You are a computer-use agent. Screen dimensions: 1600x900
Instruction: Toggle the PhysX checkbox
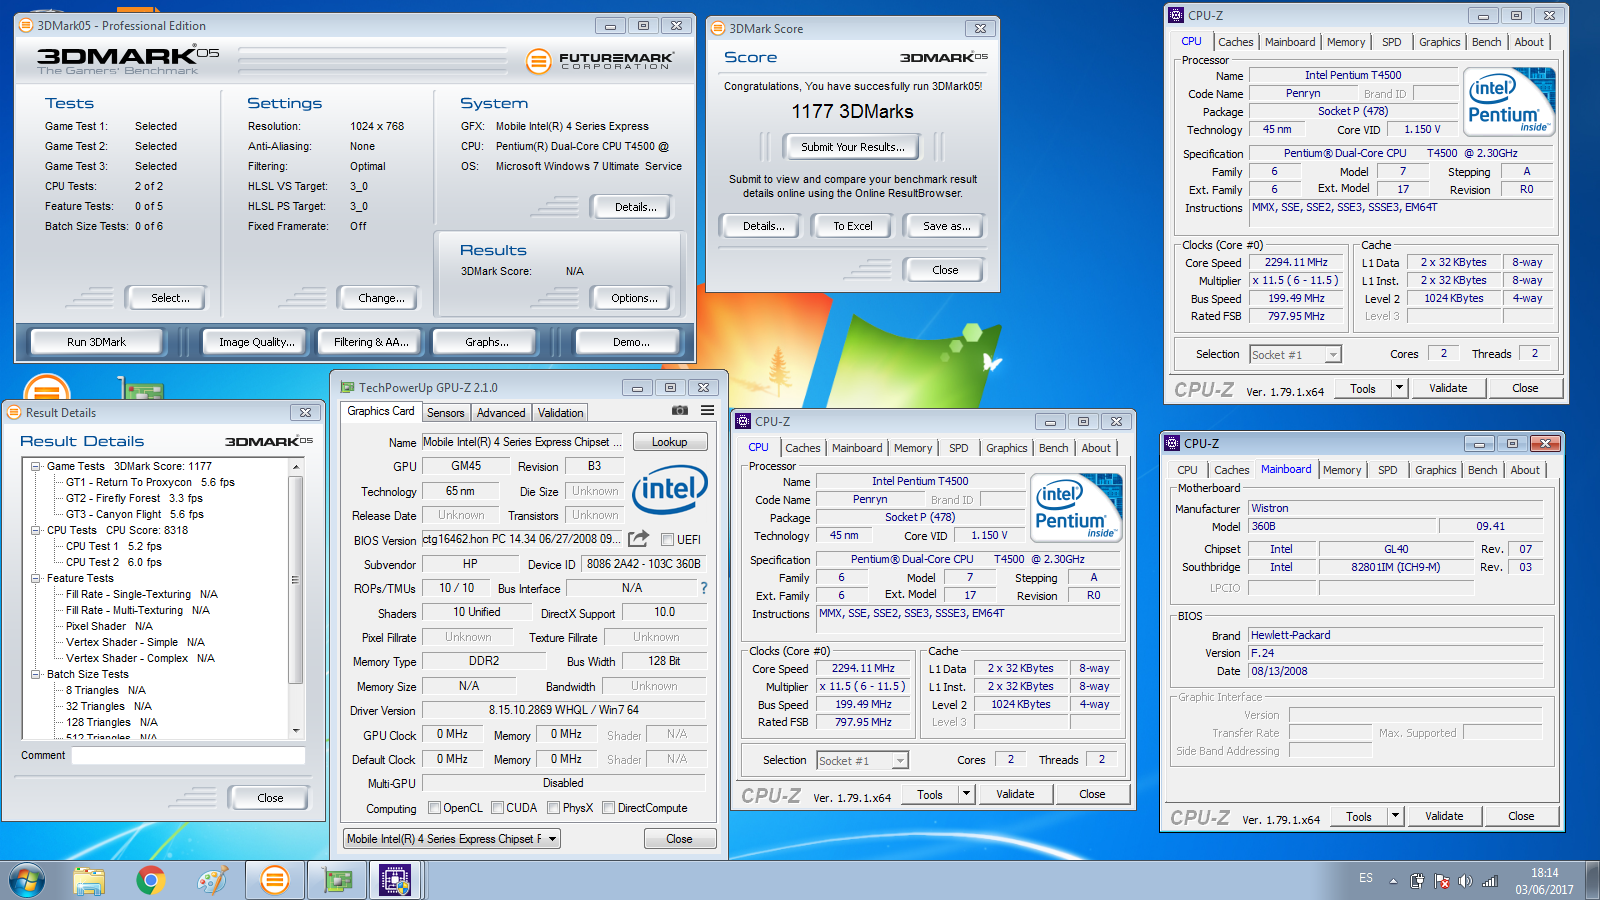(x=553, y=808)
